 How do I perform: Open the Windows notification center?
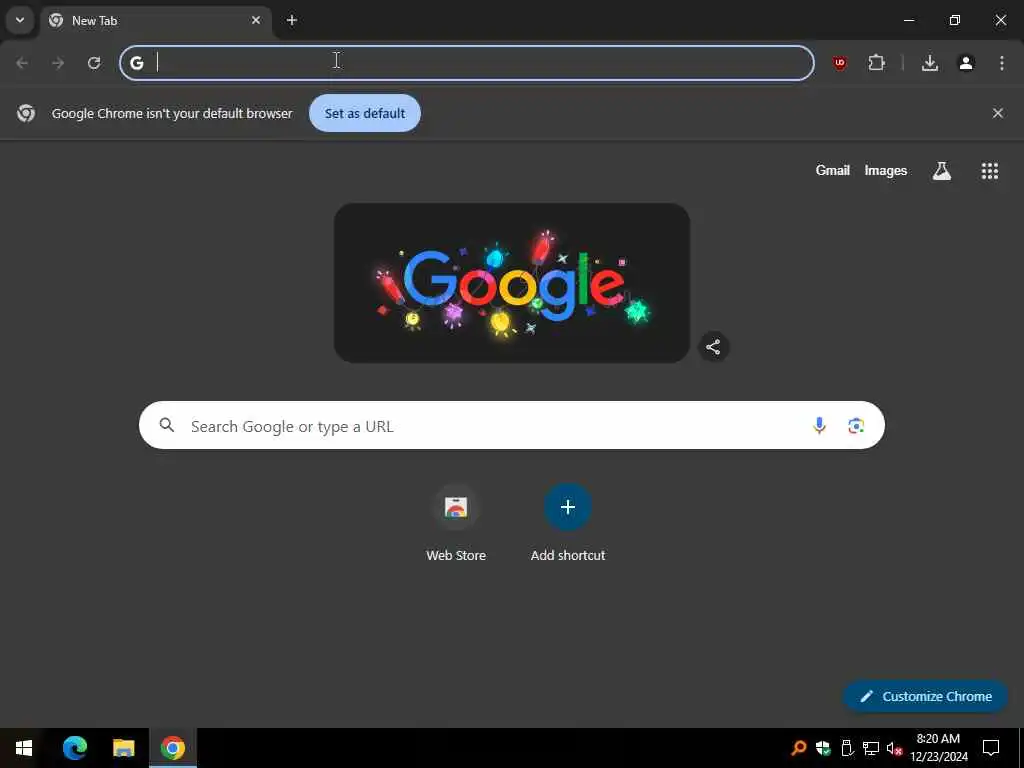991,748
